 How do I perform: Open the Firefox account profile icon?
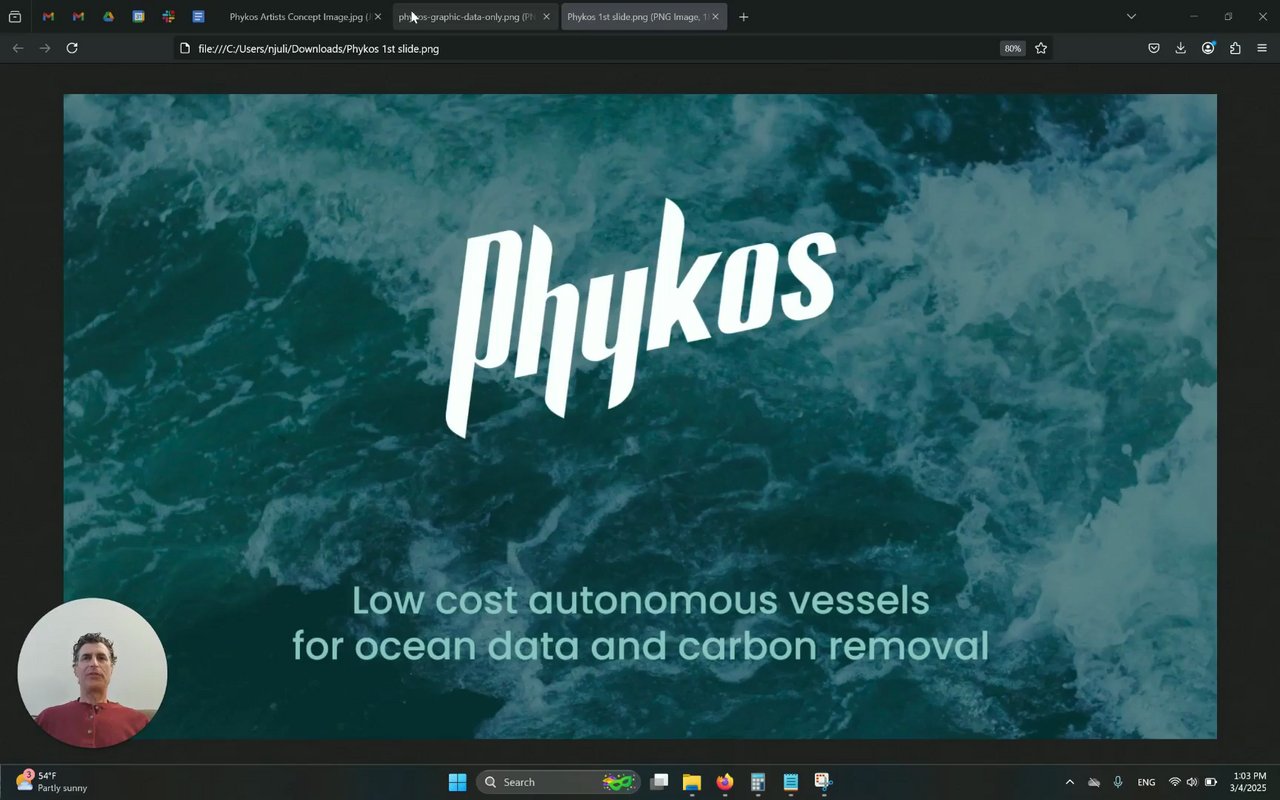pyautogui.click(x=1208, y=48)
